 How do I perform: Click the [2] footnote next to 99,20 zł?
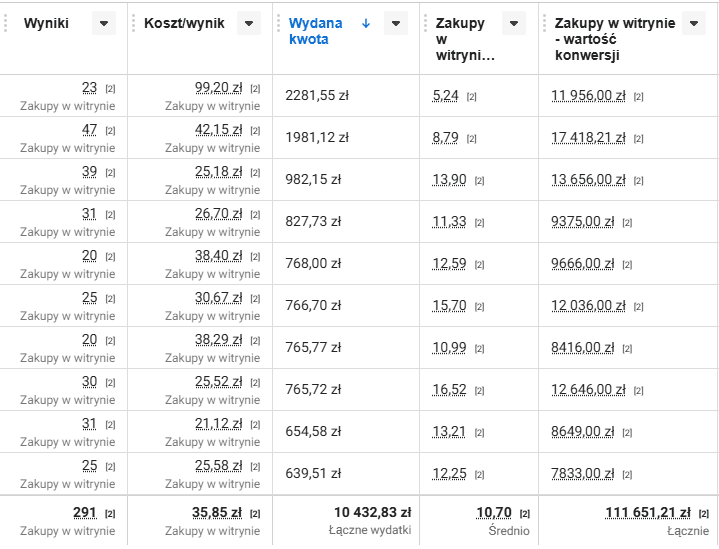point(255,89)
